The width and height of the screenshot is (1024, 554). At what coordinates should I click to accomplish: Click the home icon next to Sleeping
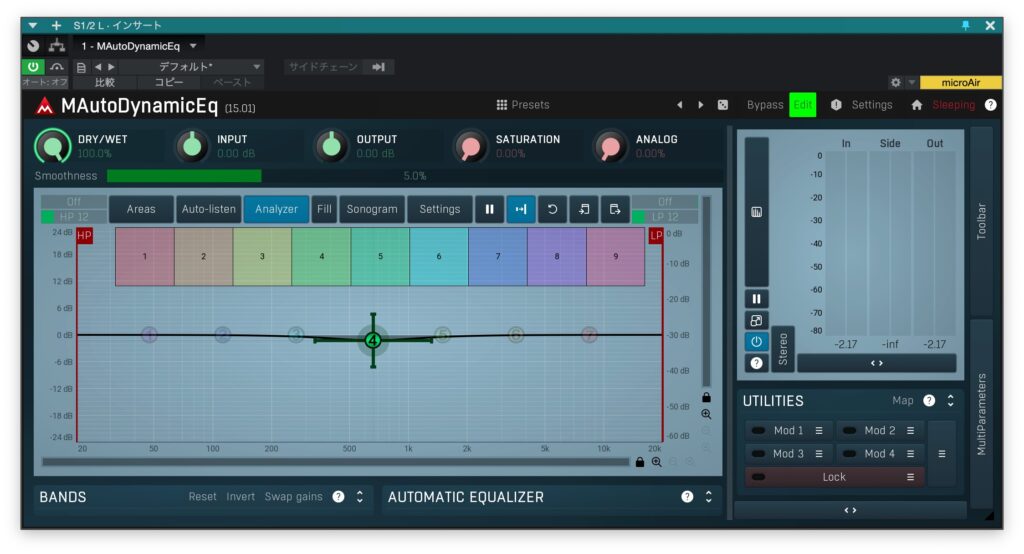click(x=916, y=105)
